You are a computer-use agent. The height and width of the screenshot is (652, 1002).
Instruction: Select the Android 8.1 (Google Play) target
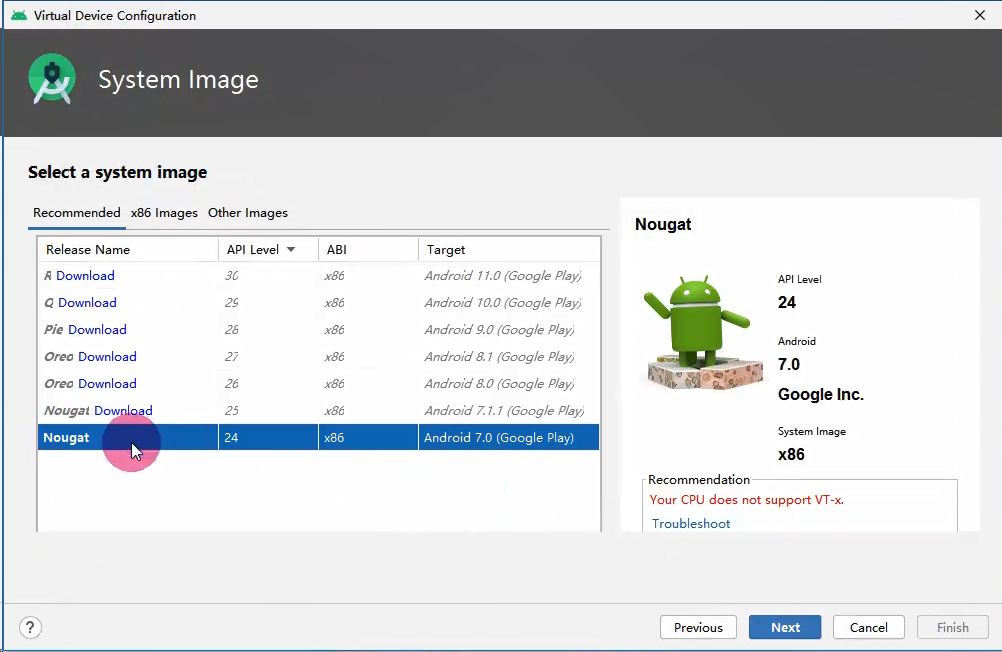pos(499,356)
